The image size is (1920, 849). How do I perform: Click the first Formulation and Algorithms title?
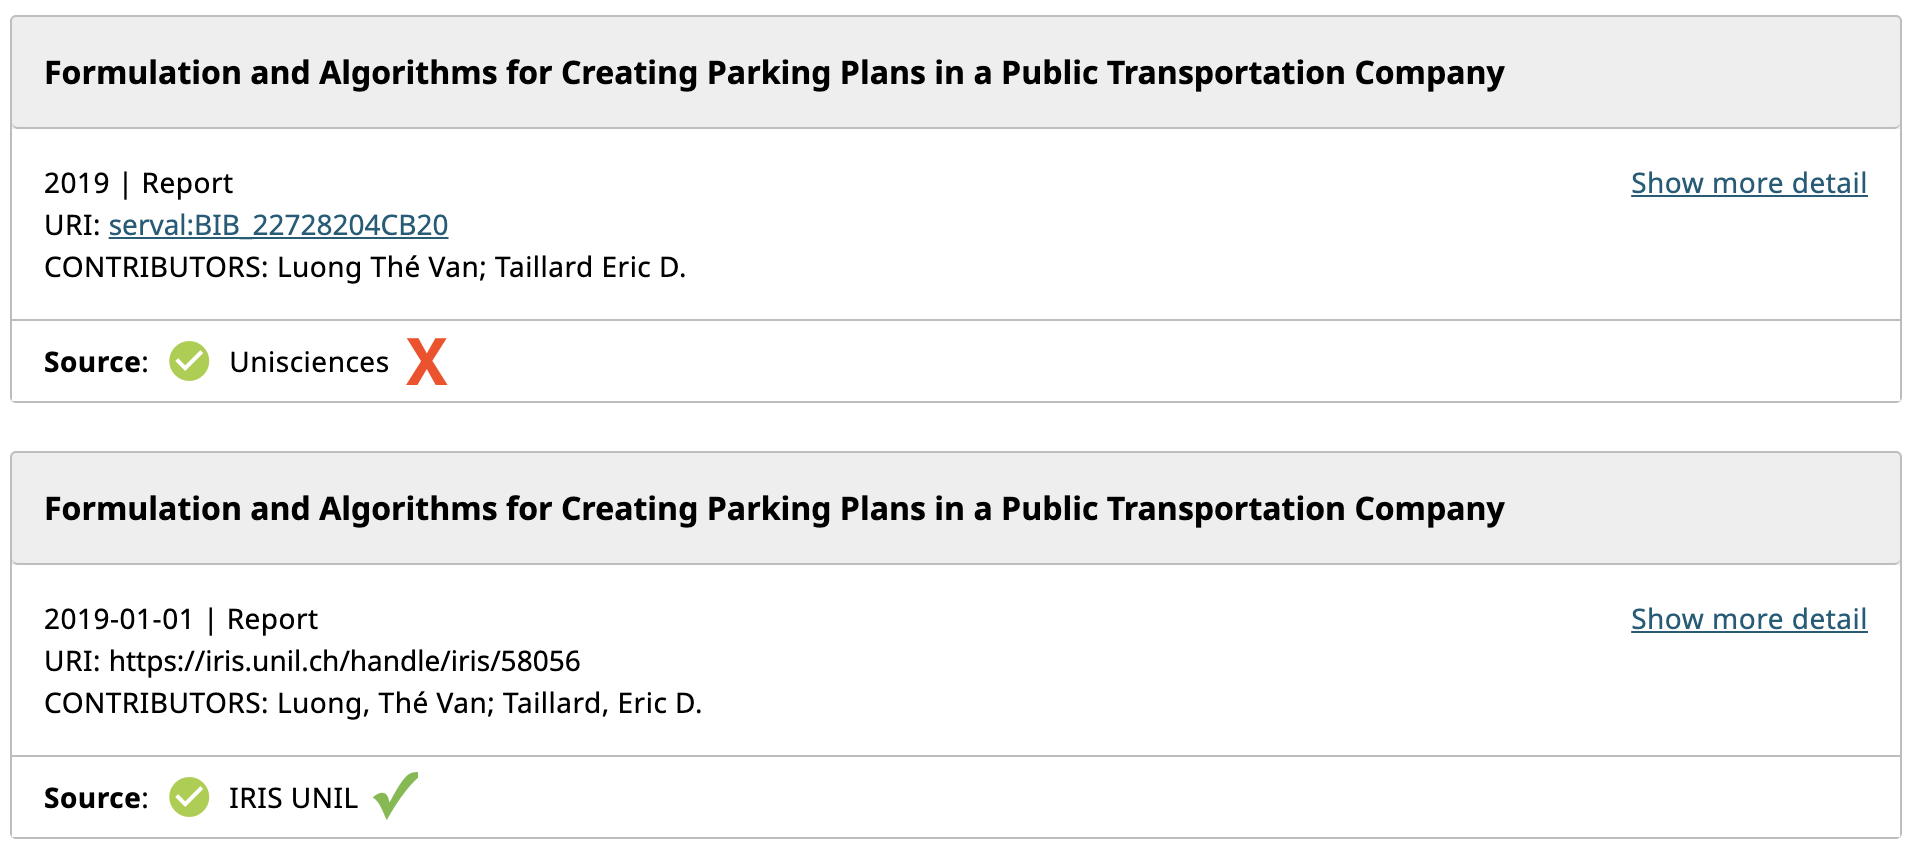click(774, 73)
